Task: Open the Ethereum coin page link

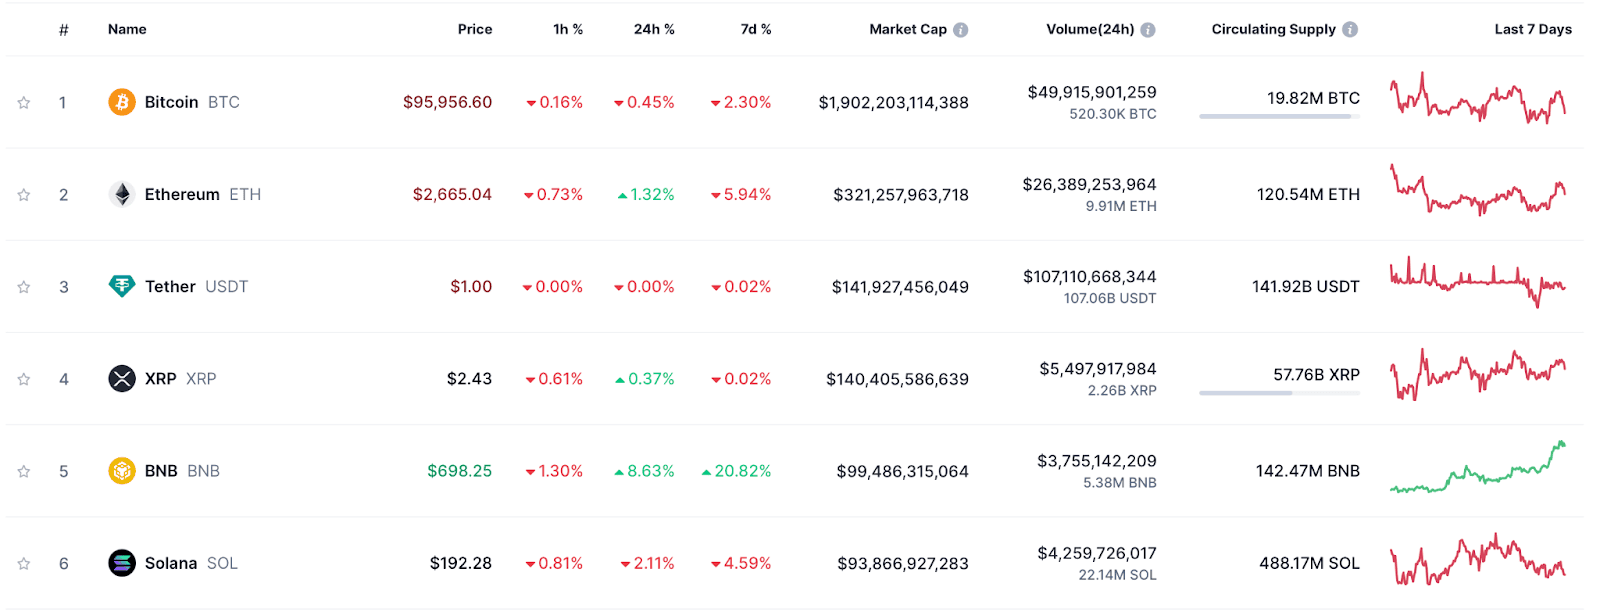Action: coord(182,194)
